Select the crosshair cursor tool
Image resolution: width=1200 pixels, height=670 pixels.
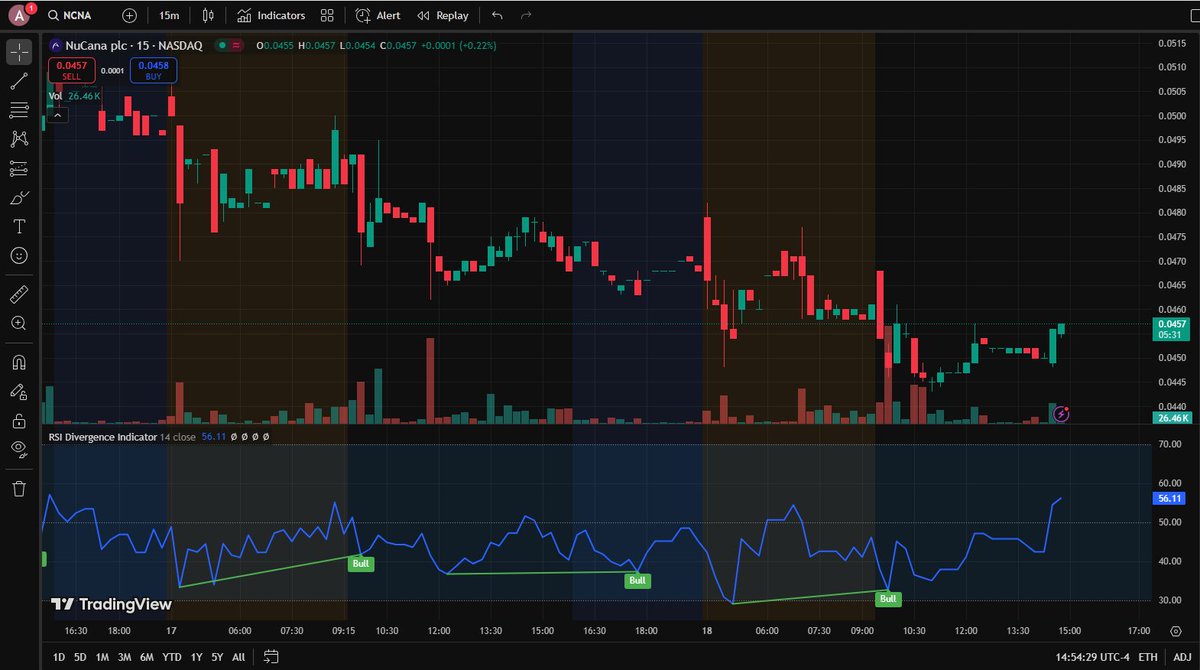point(18,51)
